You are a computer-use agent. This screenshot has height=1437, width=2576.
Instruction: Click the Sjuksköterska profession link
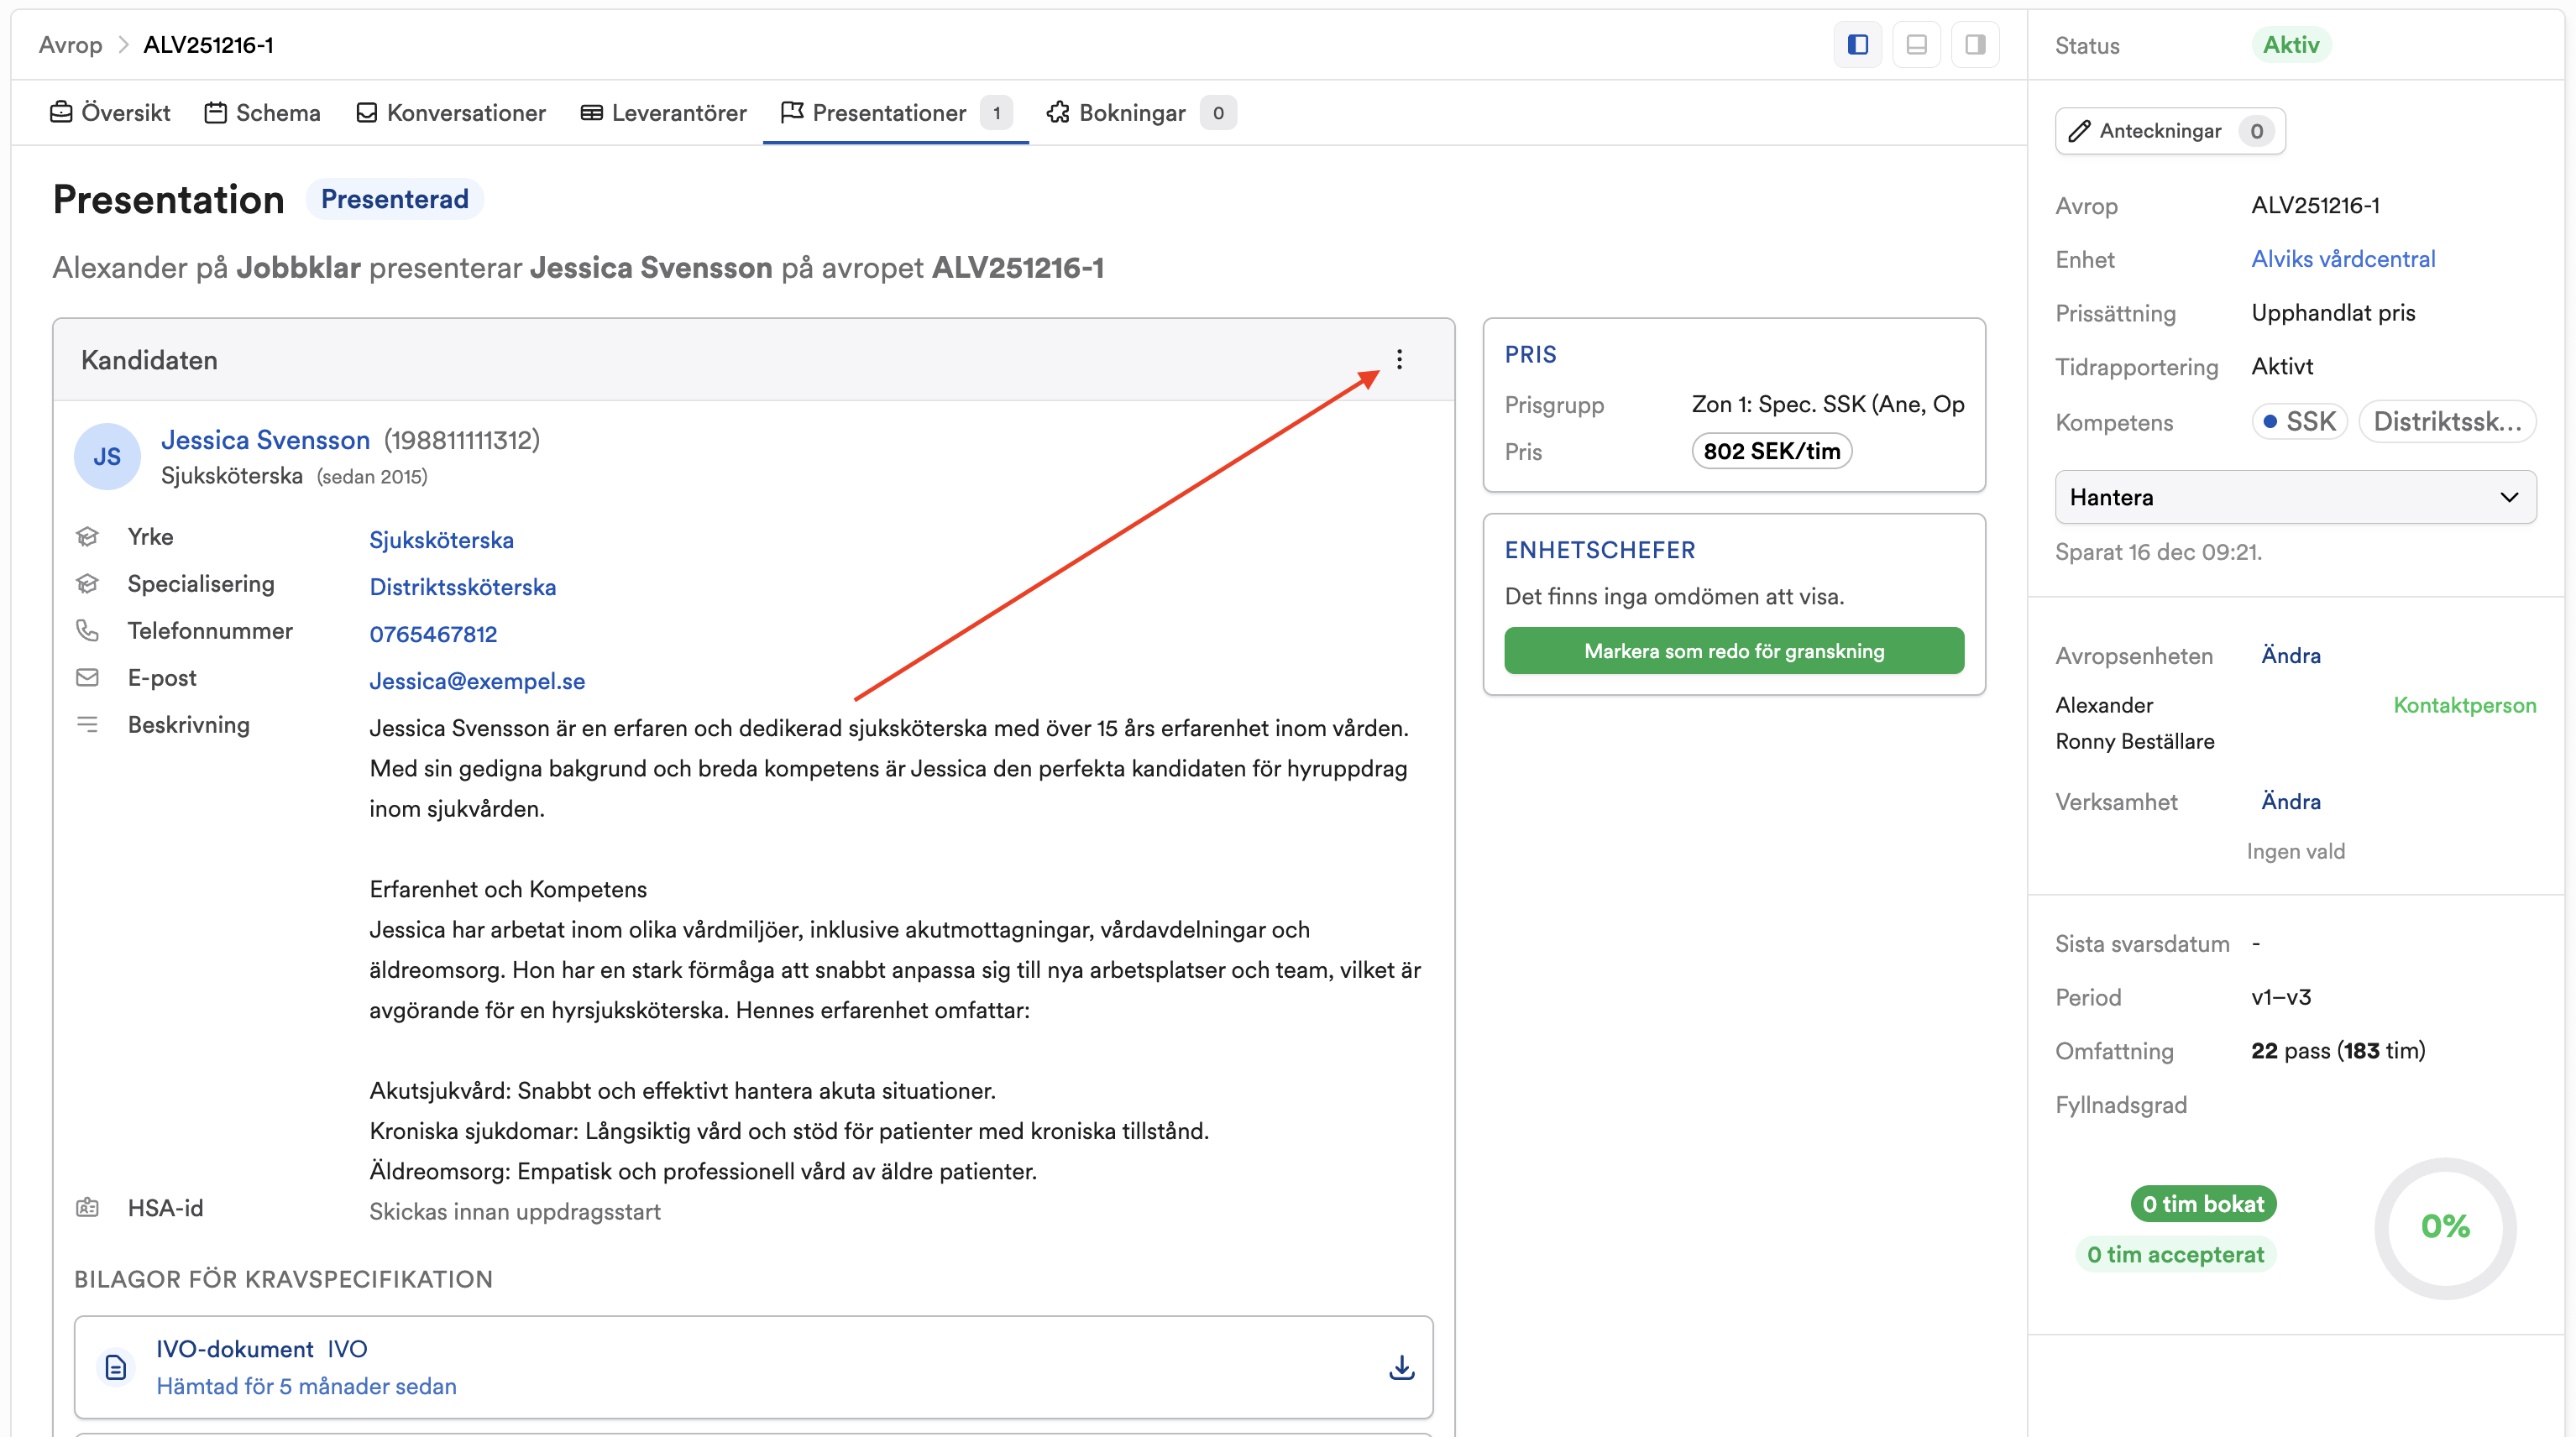click(x=441, y=540)
